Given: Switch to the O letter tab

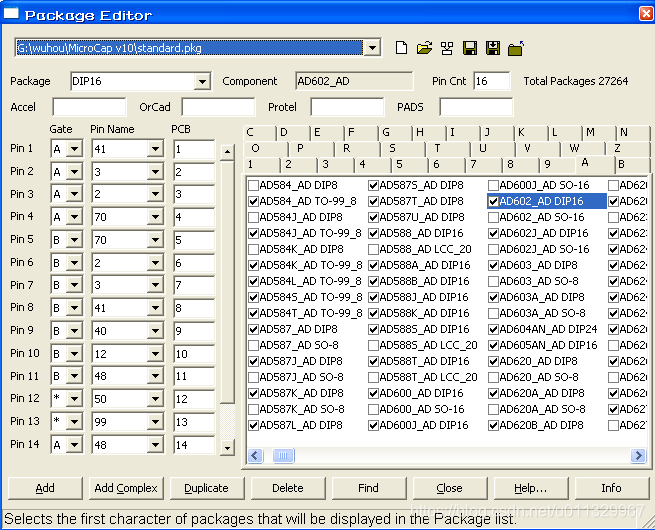Looking at the screenshot, I should pos(266,149).
